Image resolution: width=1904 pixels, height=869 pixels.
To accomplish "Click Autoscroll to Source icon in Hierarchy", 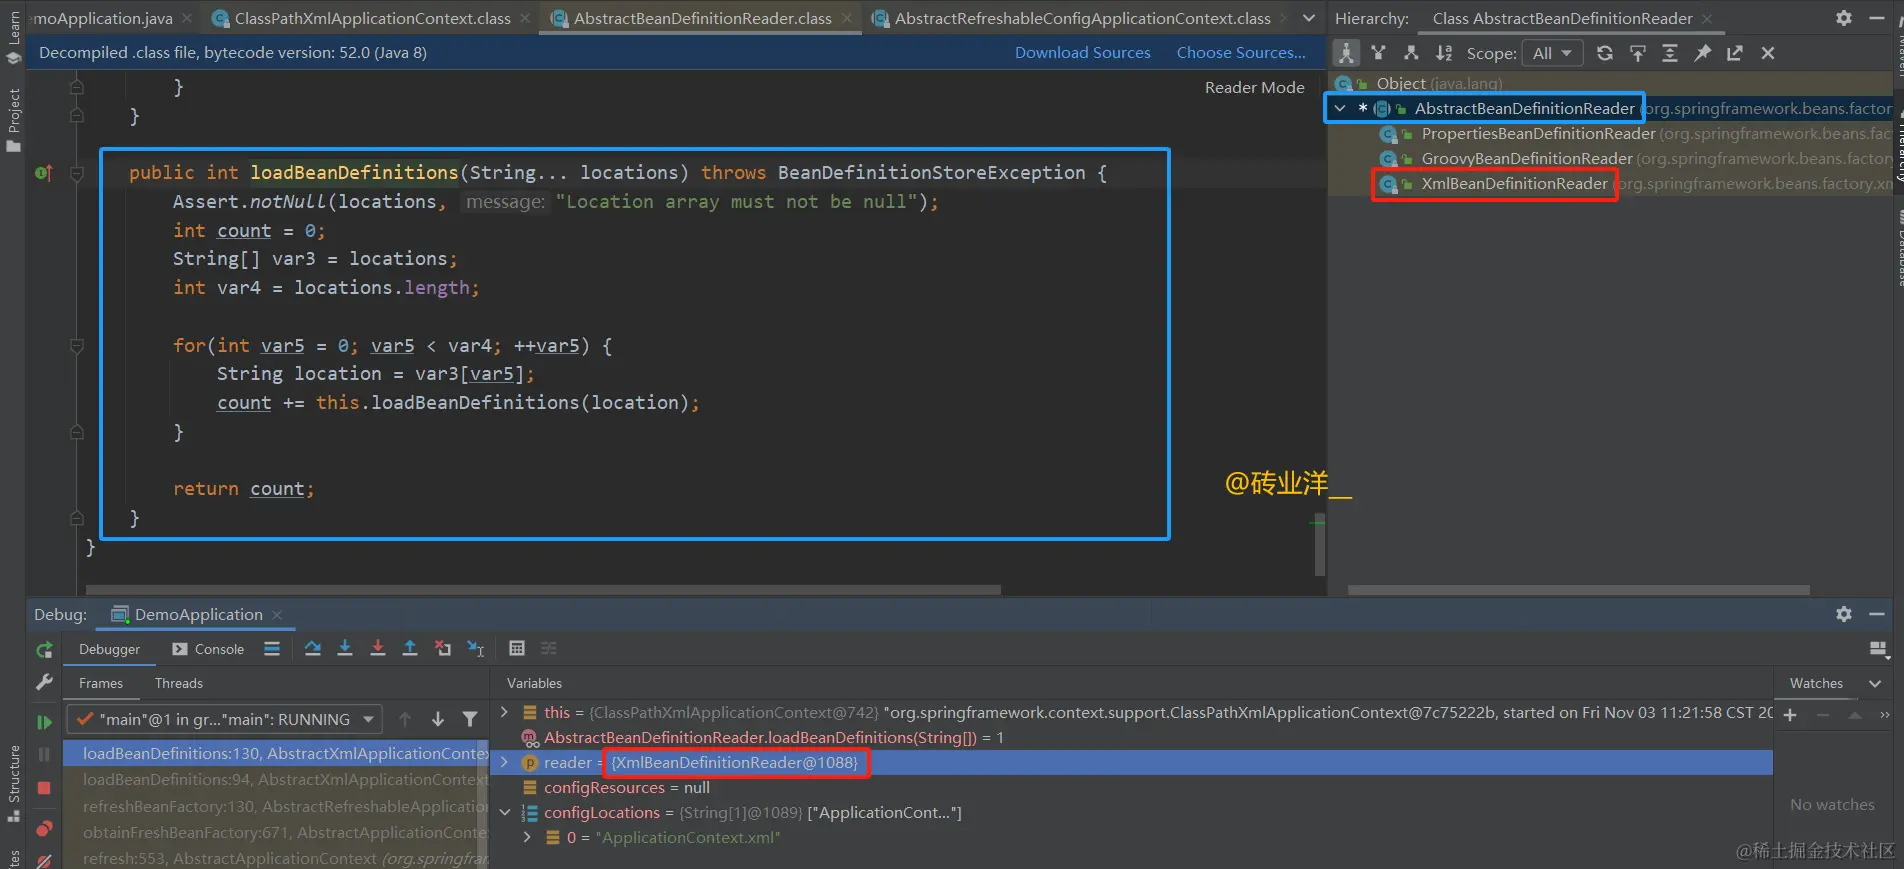I will coord(1638,53).
